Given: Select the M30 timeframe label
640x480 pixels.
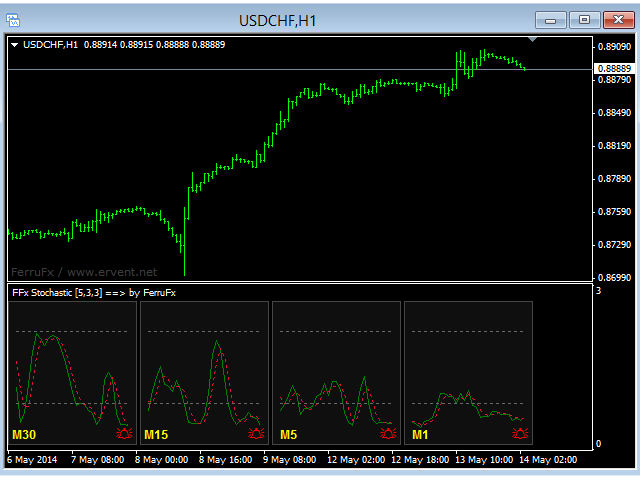Looking at the screenshot, I should coord(24,435).
